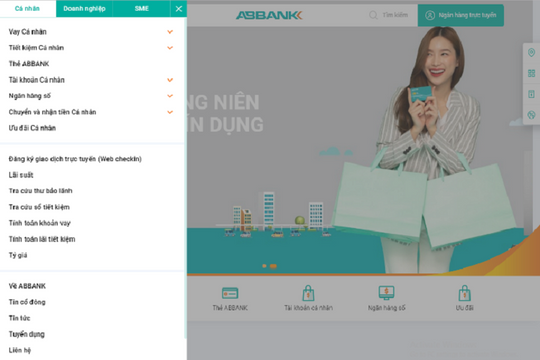
Task: Click the user profile icon in header
Action: (430, 15)
